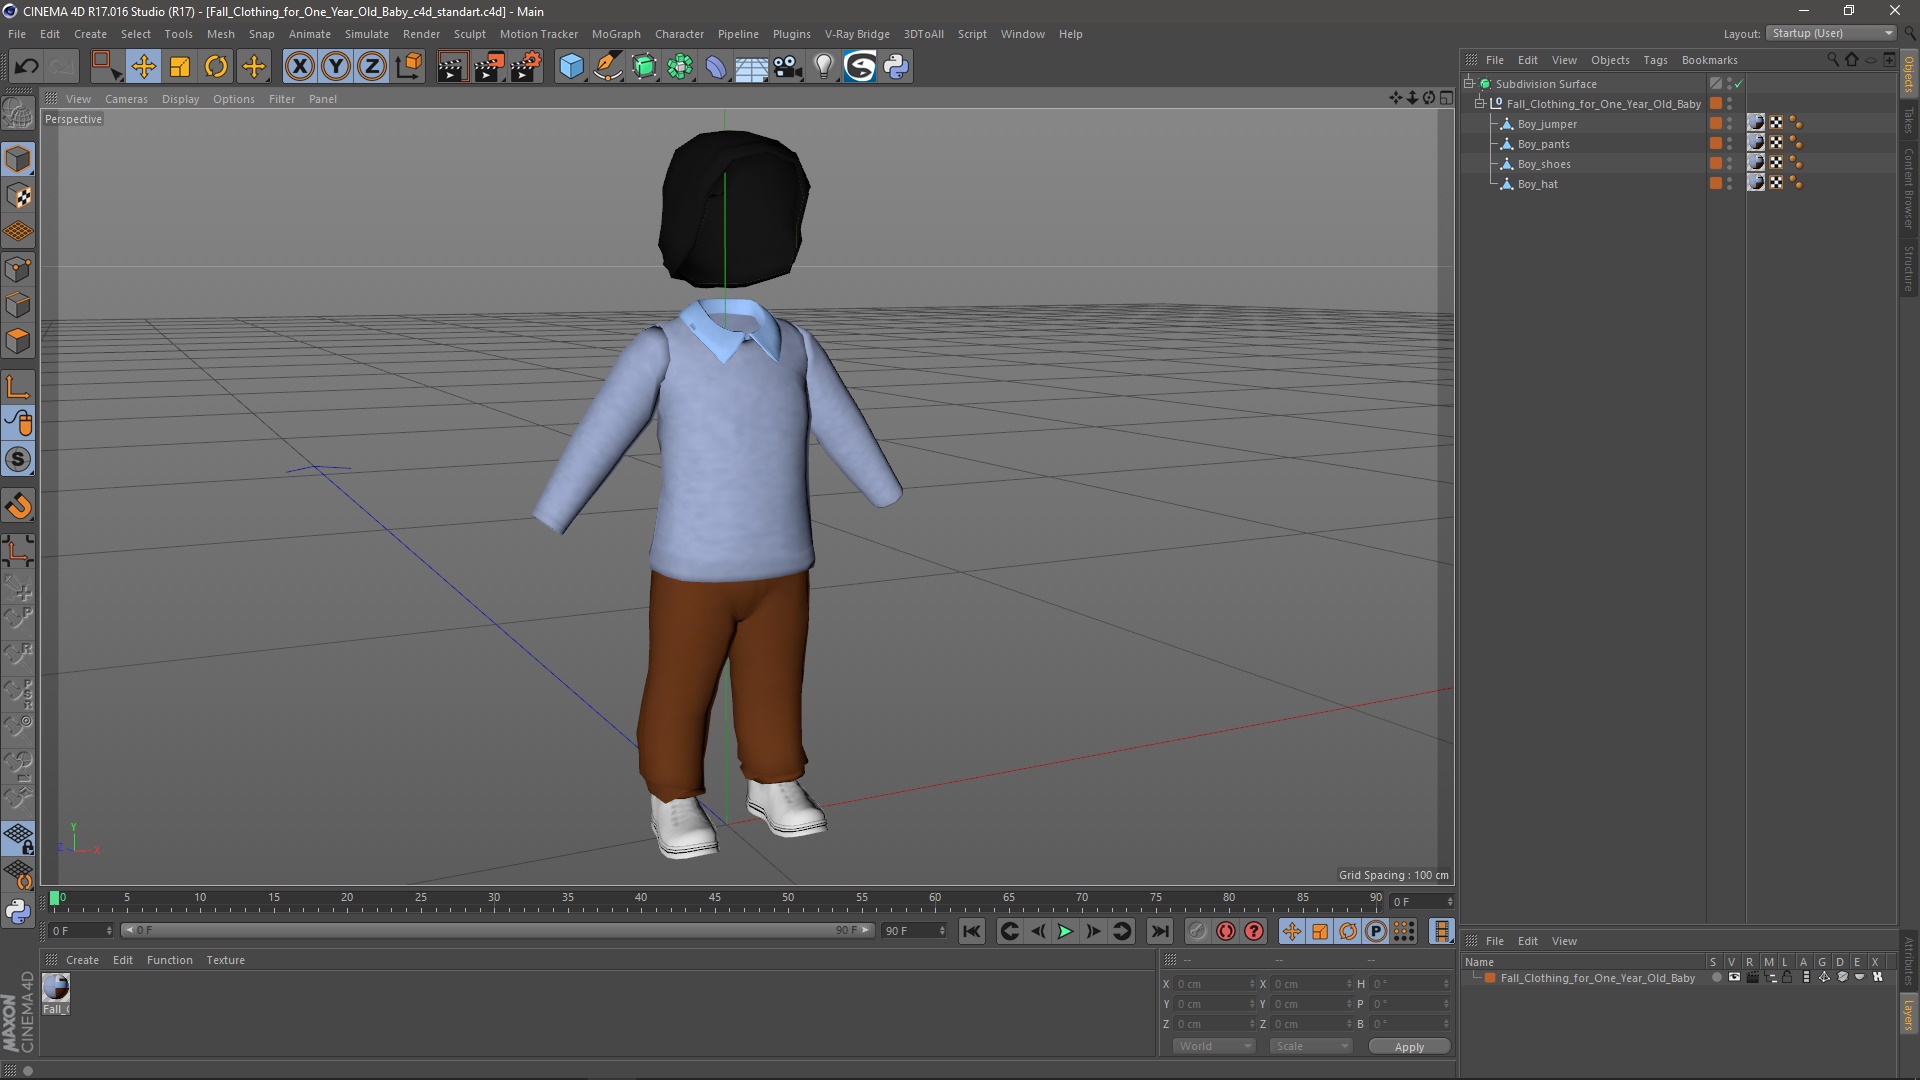Collapse the Subdivision Surface tree node
Viewport: 1920px width, 1080px height.
click(1469, 83)
